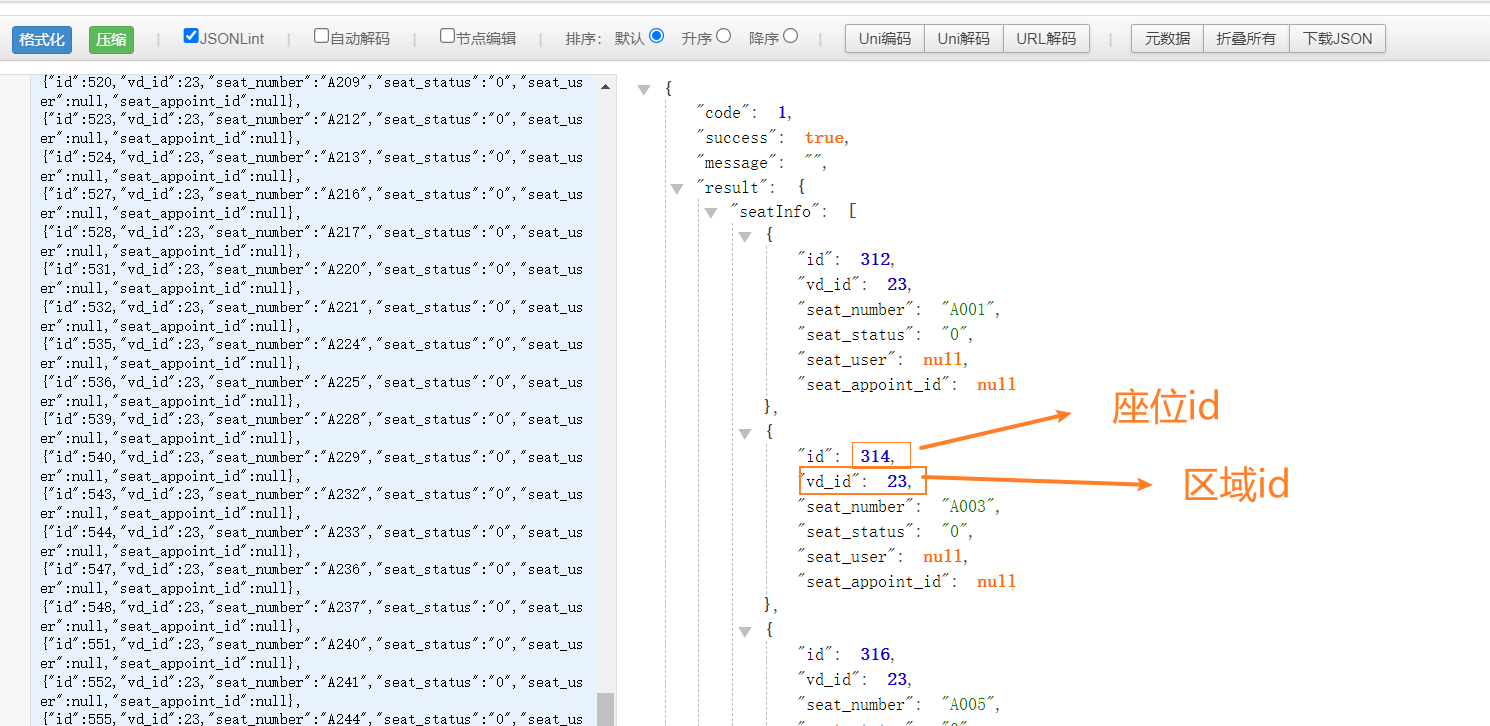Screen dimensions: 1490x726
Task: Click 折叠所有 to collapse all nodes
Action: pos(1246,39)
